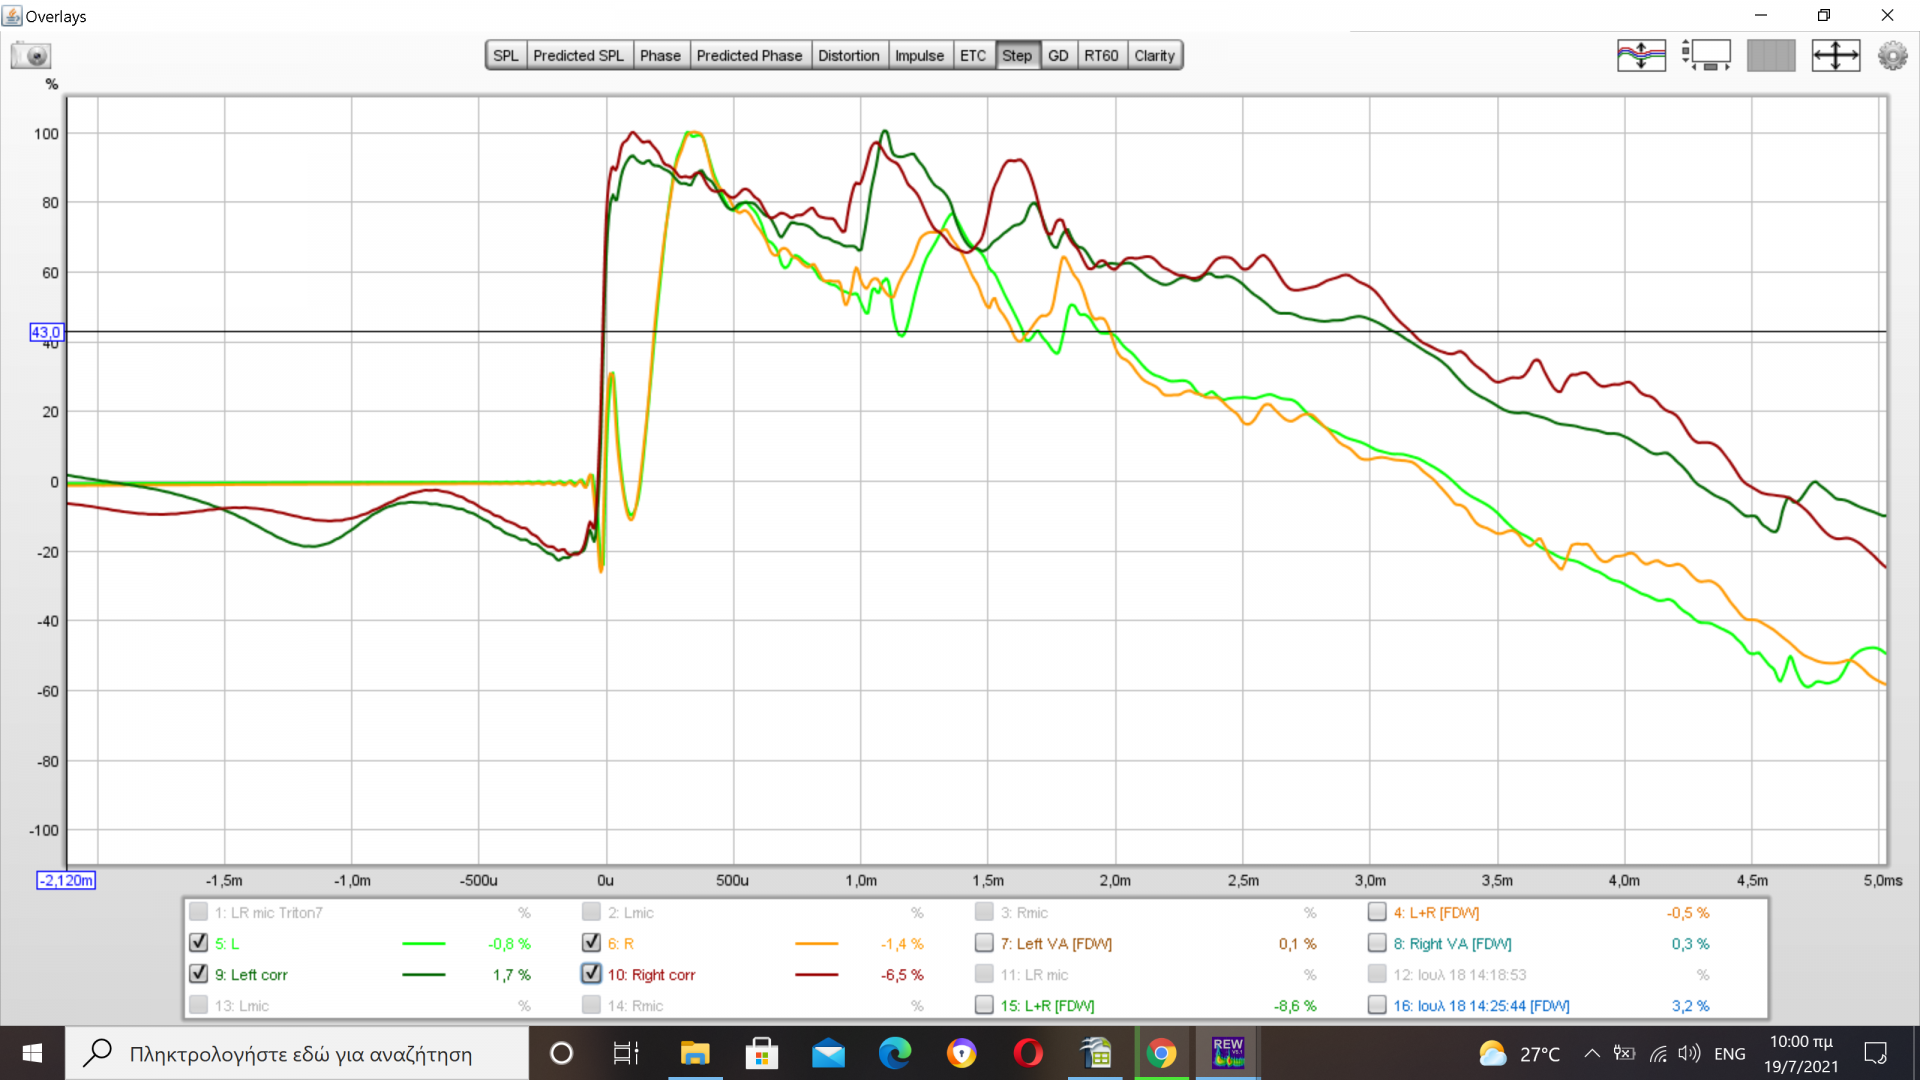This screenshot has width=1920, height=1080.
Task: Open the Distortion graph tab
Action: coord(848,56)
